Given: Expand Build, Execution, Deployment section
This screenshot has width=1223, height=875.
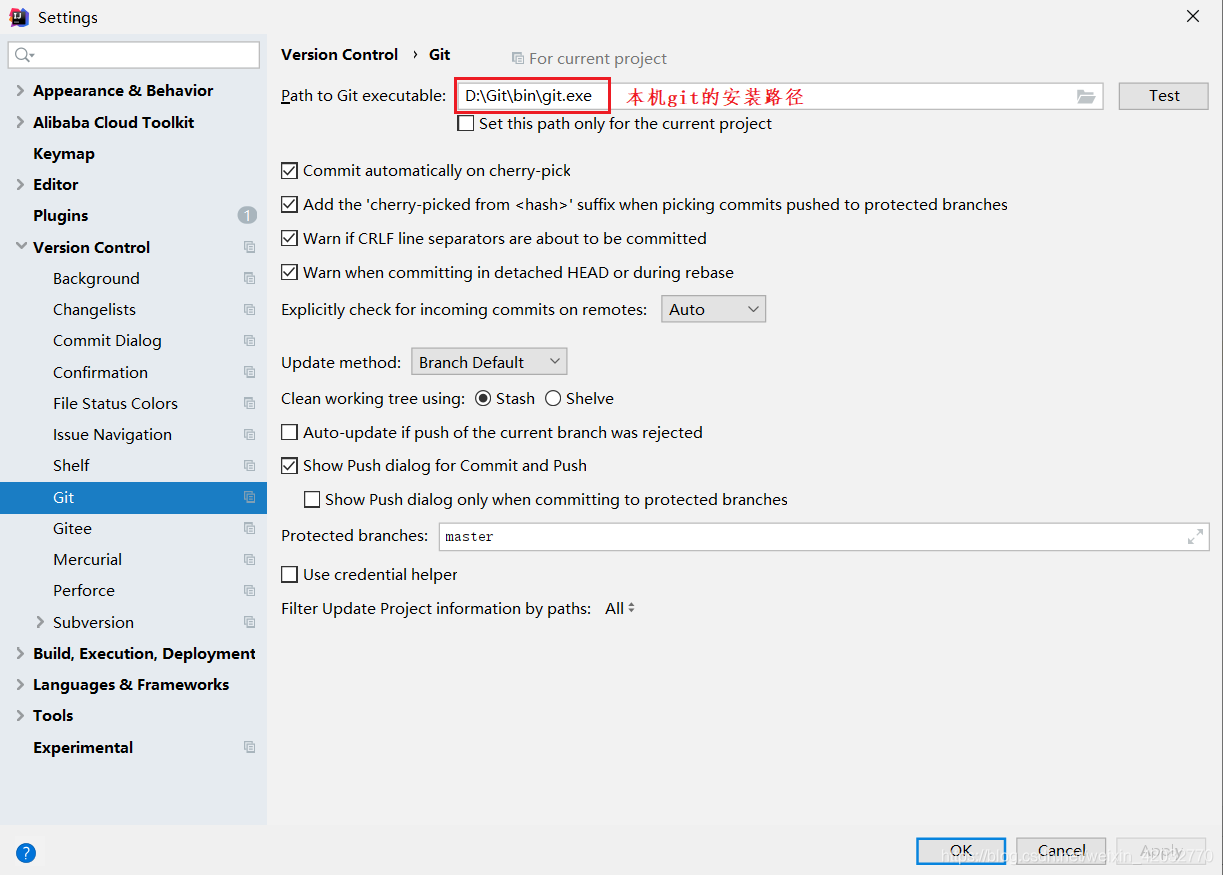Looking at the screenshot, I should tap(21, 653).
